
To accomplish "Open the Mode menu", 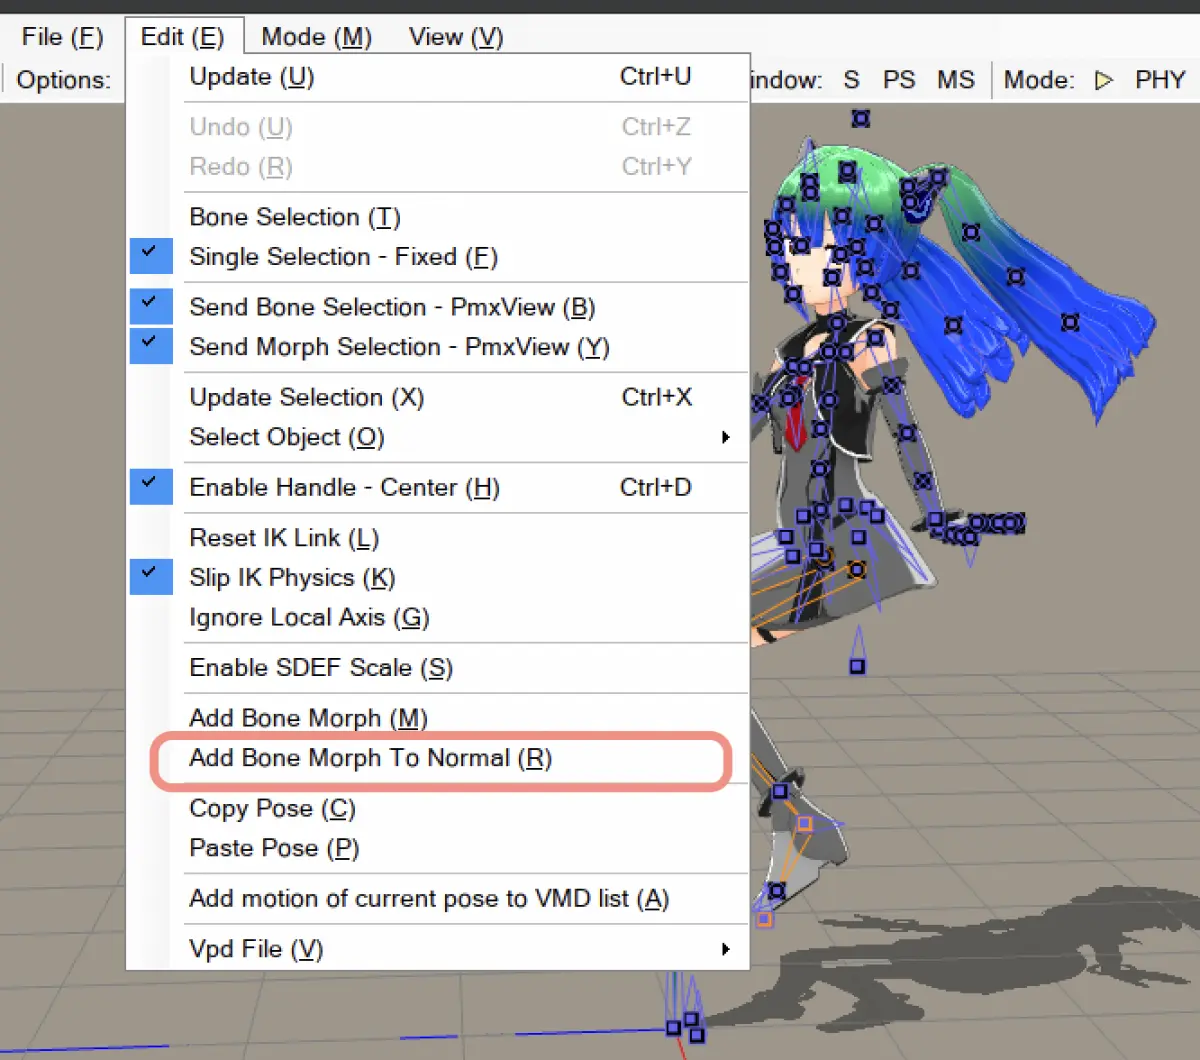I will tap(316, 37).
